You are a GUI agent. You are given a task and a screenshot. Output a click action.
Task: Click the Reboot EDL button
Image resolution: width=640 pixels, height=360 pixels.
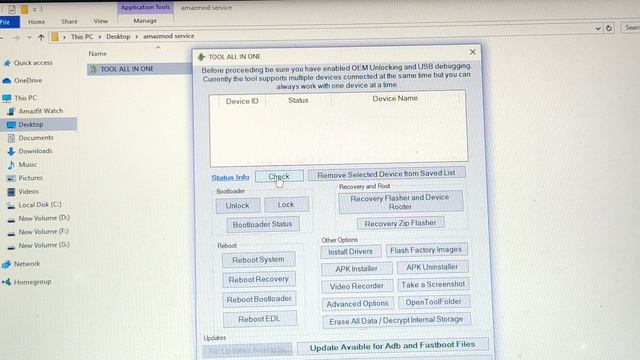pyautogui.click(x=260, y=319)
